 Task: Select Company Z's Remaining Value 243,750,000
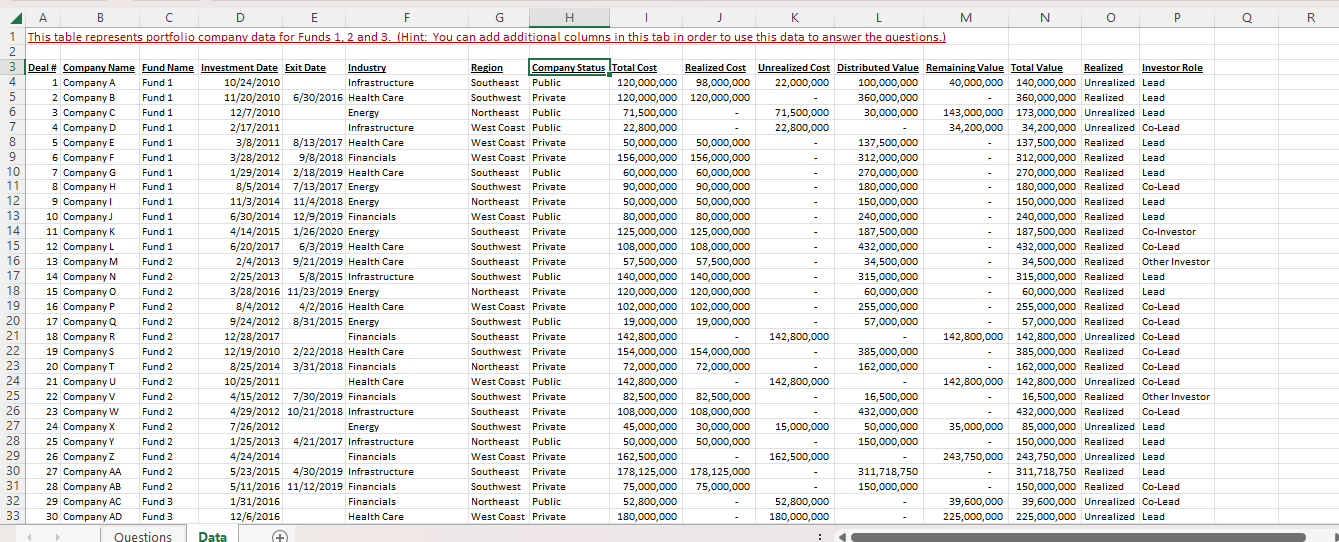pos(964,456)
